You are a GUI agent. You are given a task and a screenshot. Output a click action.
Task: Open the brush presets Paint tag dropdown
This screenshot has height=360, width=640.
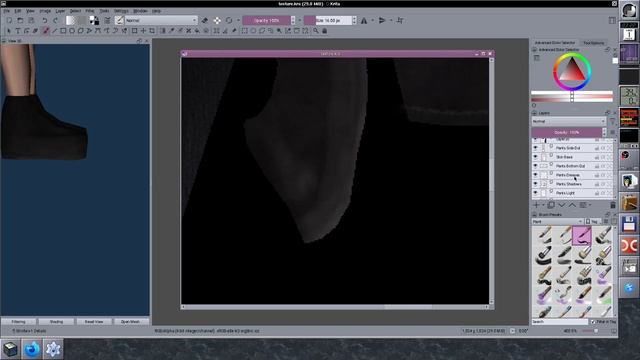tap(557, 221)
